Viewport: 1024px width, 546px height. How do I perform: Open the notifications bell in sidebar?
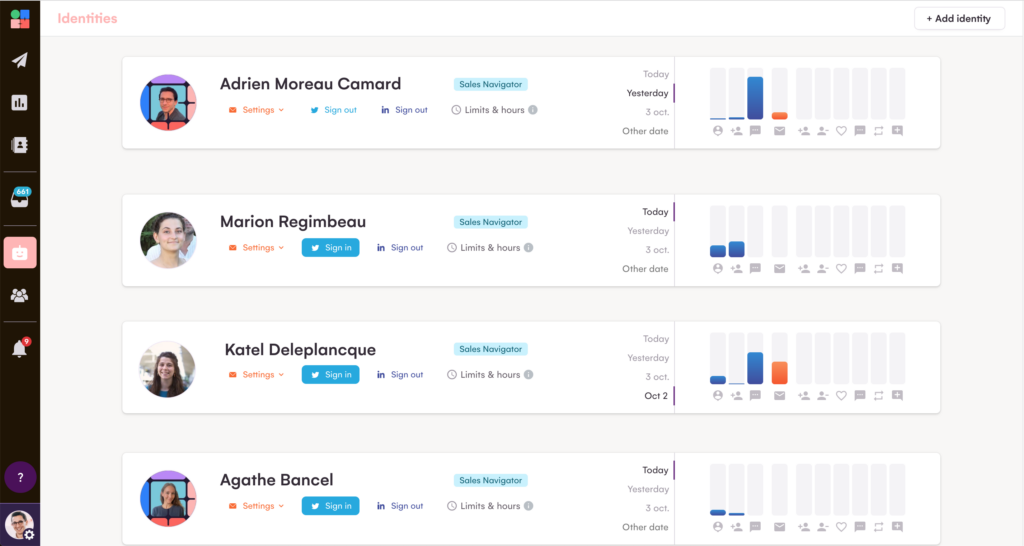20,349
